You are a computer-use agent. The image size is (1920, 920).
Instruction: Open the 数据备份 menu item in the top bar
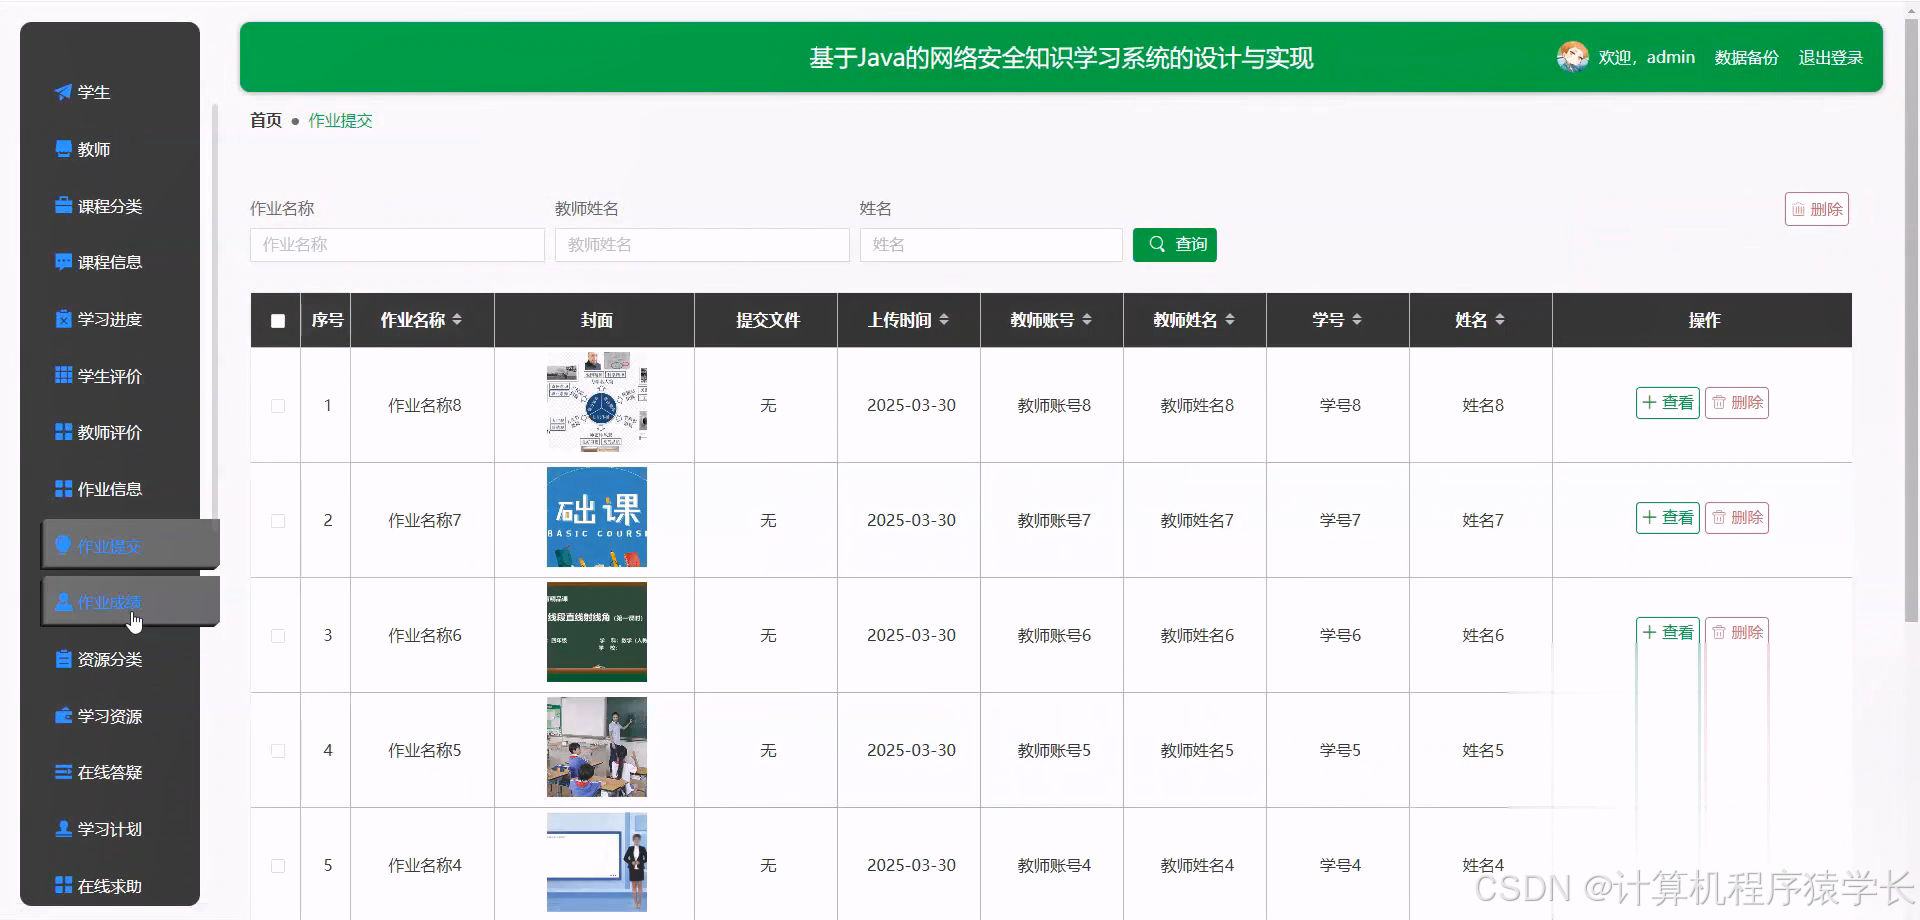[x=1745, y=57]
